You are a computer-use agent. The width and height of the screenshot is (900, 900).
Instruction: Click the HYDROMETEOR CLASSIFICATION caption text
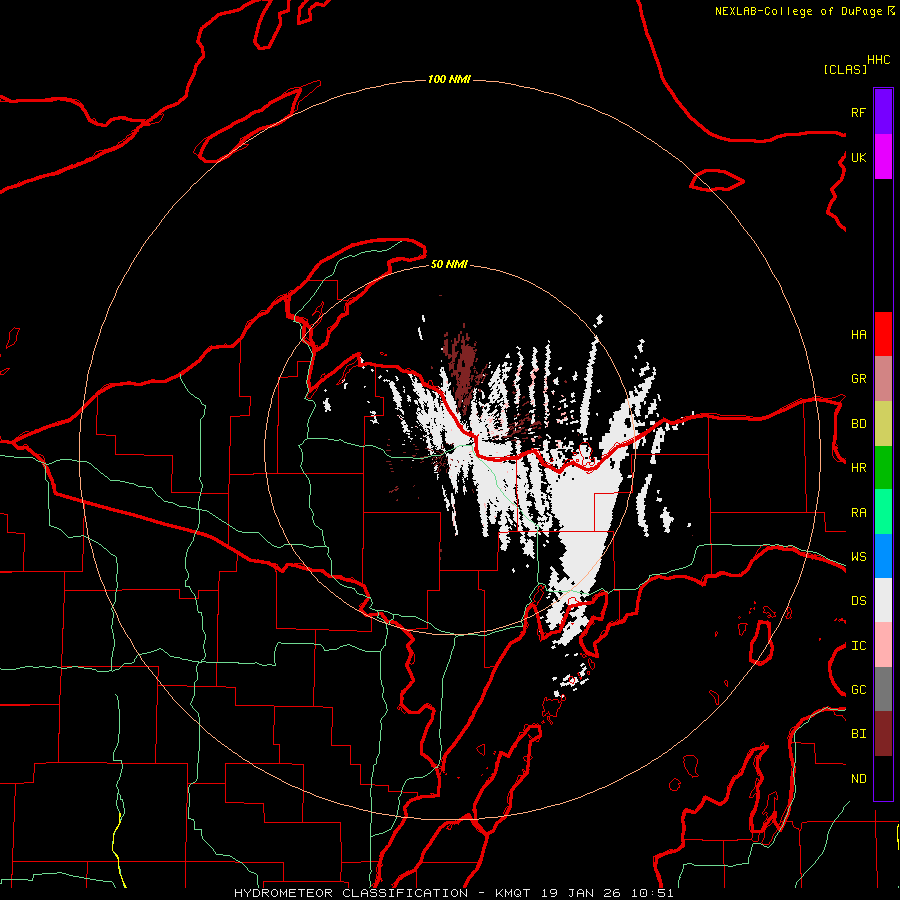[x=351, y=893]
